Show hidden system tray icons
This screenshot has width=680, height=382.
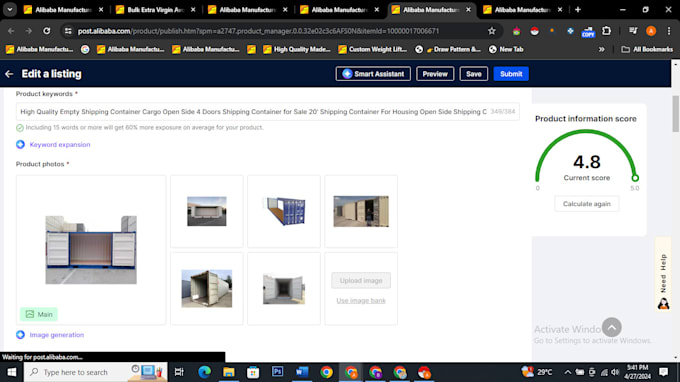(x=567, y=372)
